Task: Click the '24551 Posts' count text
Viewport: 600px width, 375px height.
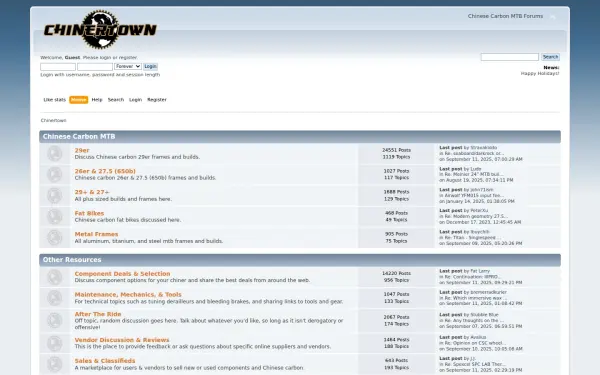Action: coord(396,150)
